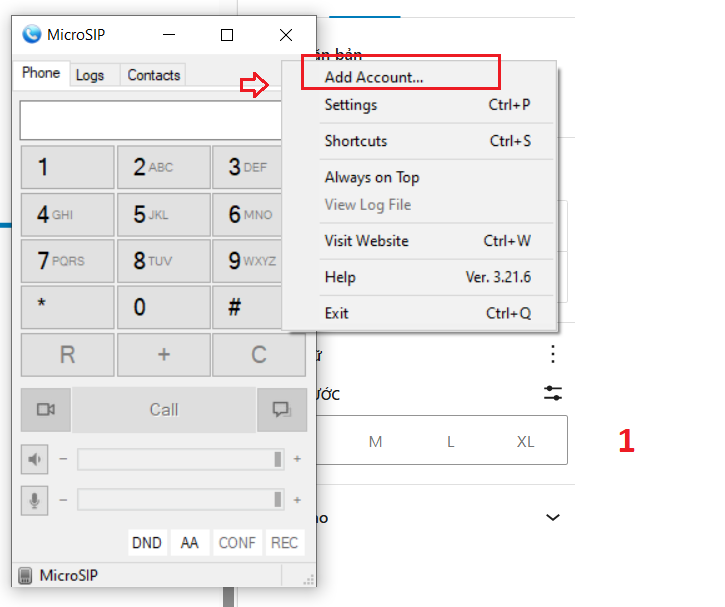Increase microphone level with plus
Viewport: 725px width, 607px height.
tap(297, 500)
